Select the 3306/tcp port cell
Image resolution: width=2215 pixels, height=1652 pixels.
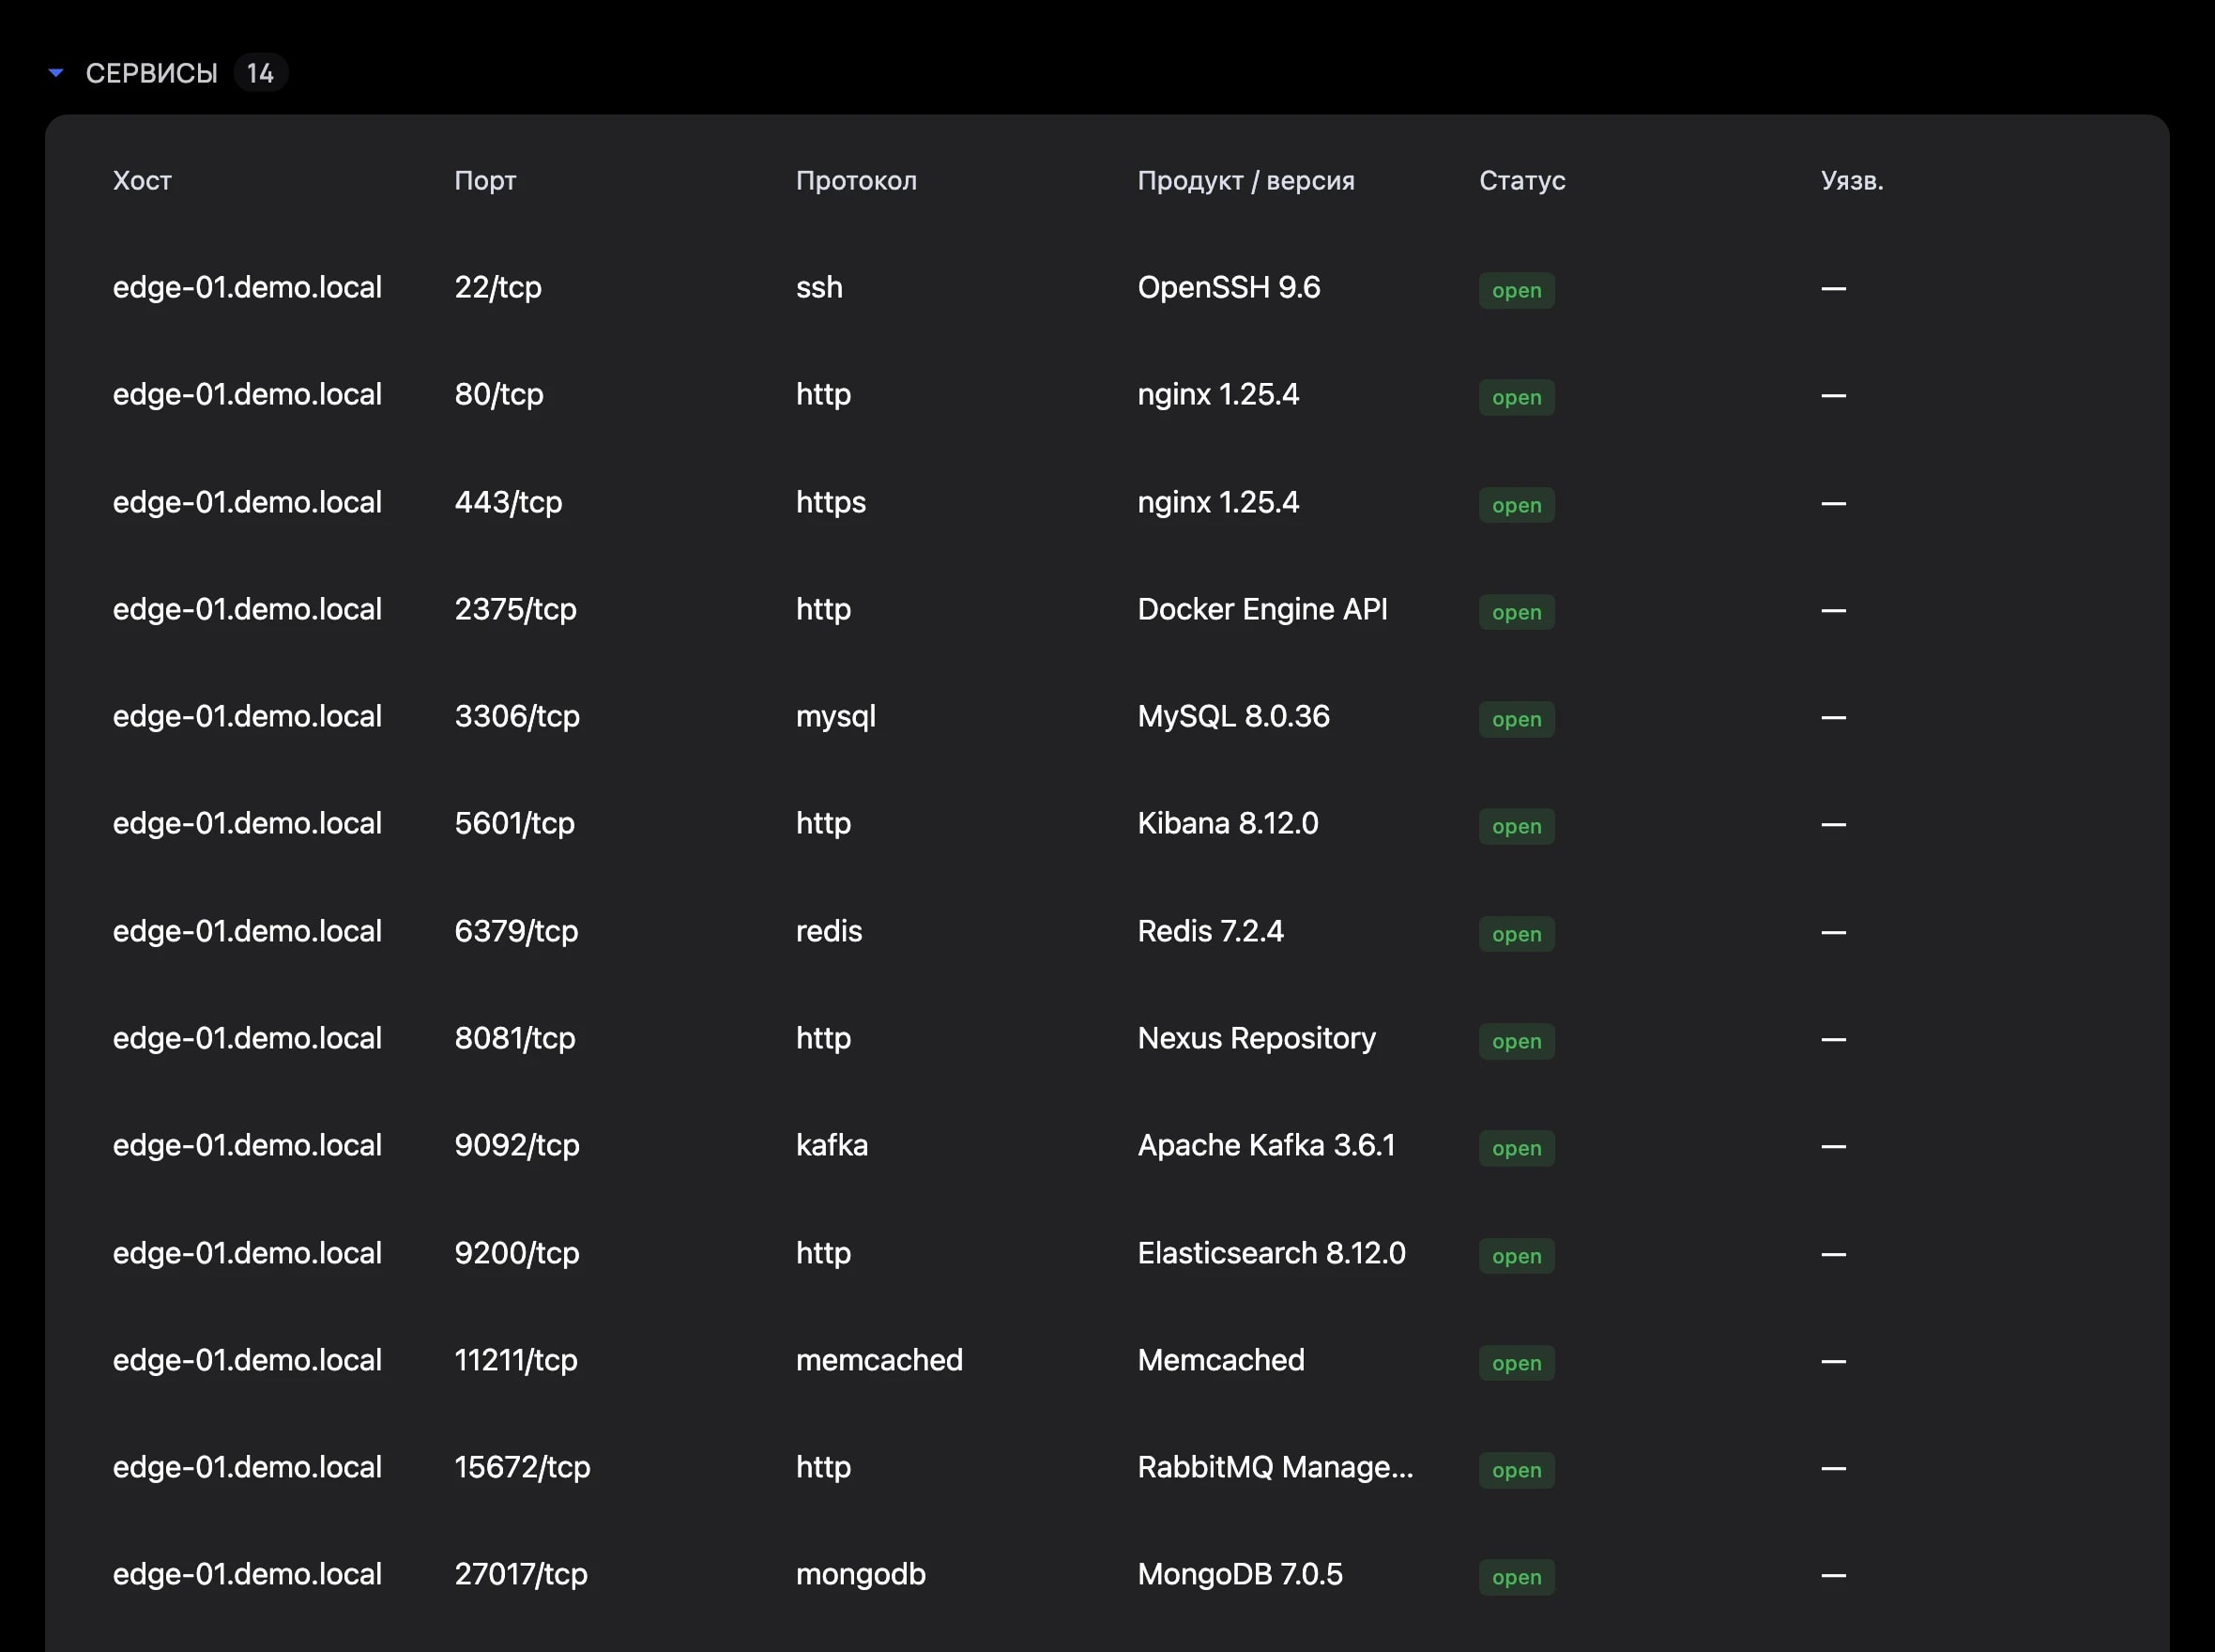517,716
